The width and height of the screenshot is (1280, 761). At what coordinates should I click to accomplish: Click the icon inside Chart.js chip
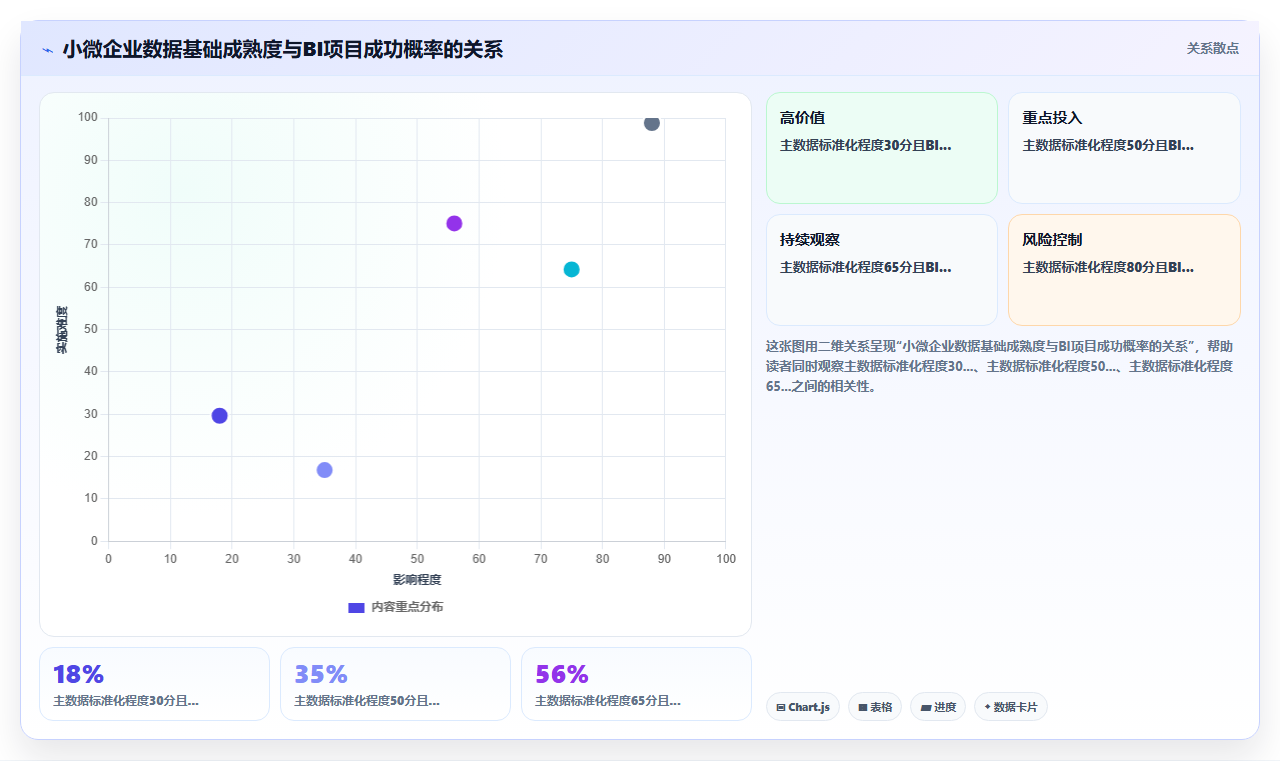pyautogui.click(x=781, y=707)
